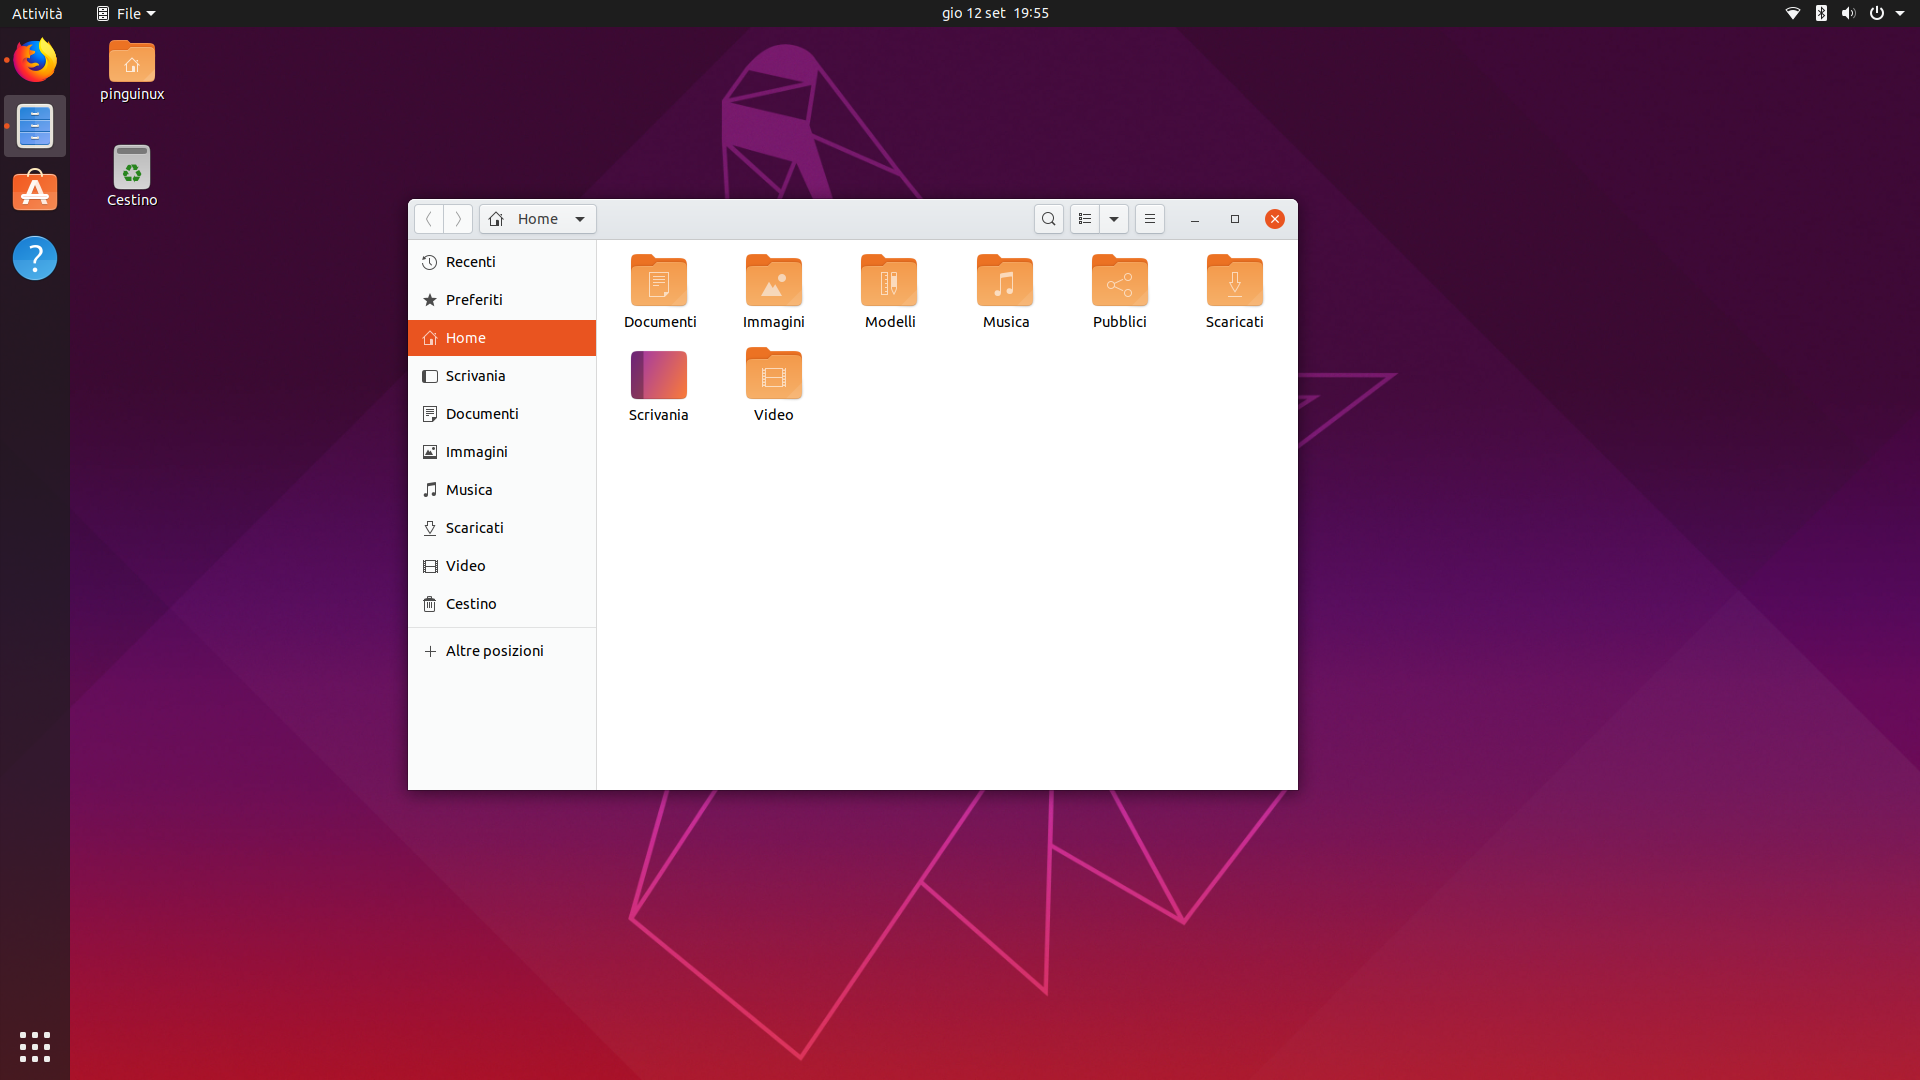Toggle list view in the toolbar
The image size is (1920, 1080).
(x=1085, y=219)
